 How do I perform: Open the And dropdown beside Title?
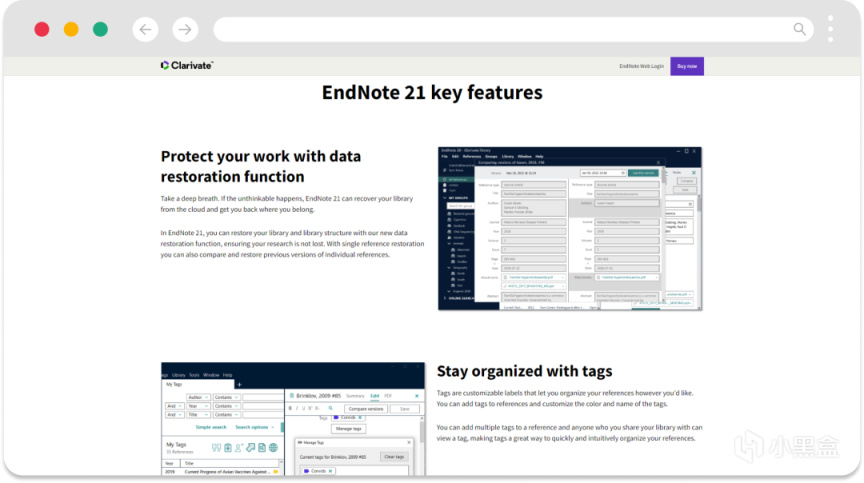(x=174, y=415)
